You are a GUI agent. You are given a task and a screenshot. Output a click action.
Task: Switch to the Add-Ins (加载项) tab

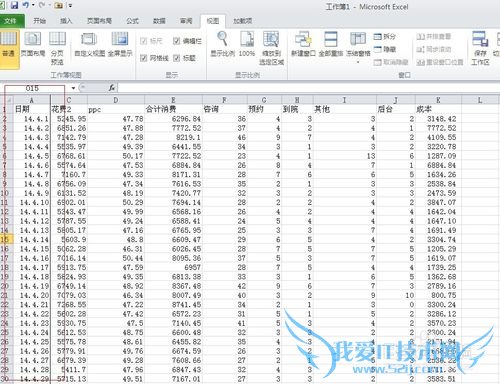pos(242,21)
